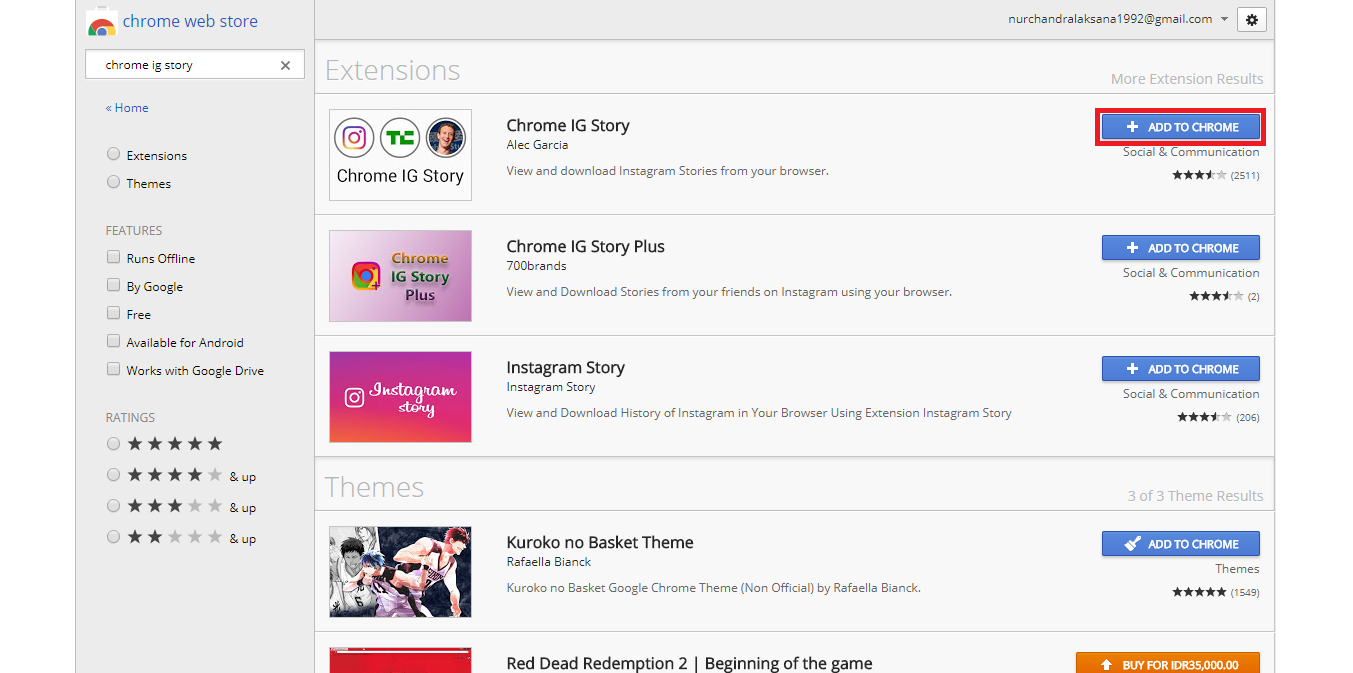Image resolution: width=1353 pixels, height=673 pixels.
Task: Open the settings gear menu
Action: point(1251,19)
